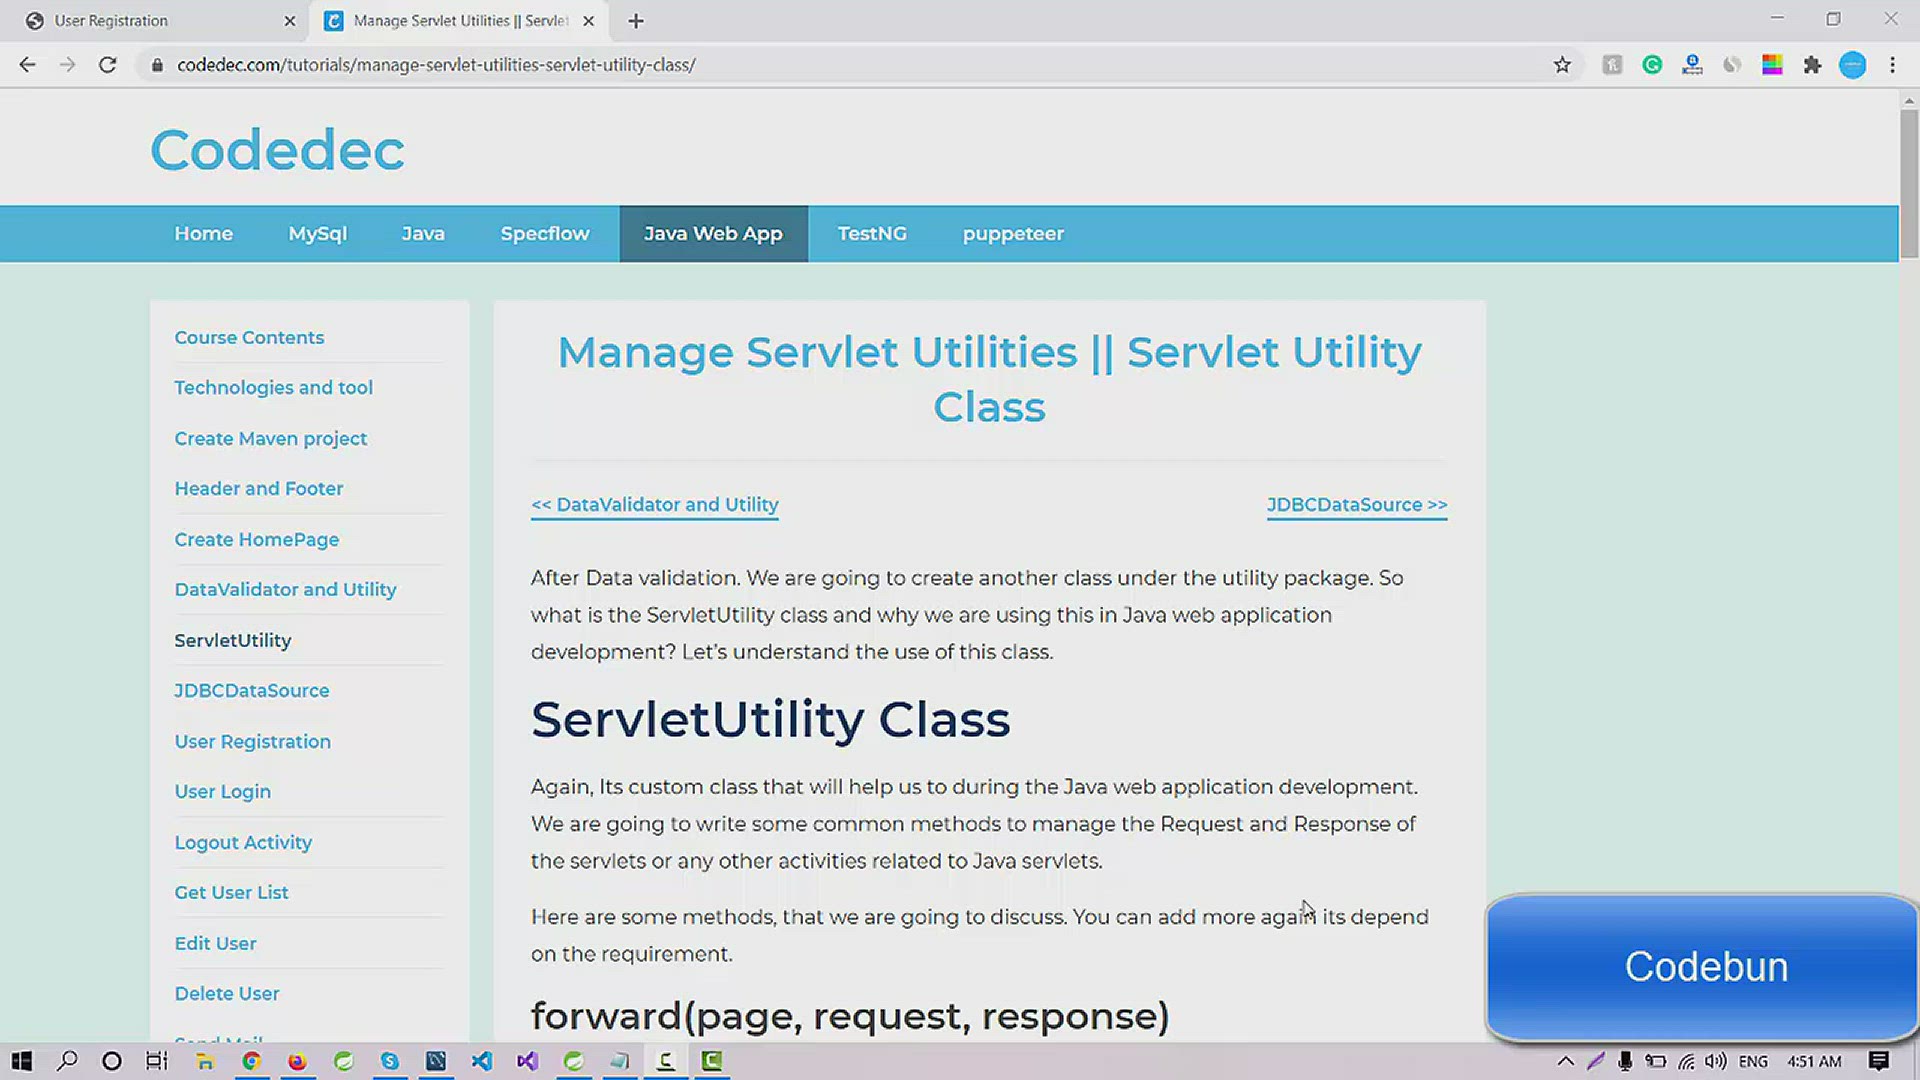
Task: Open File Explorer from the taskbar
Action: pos(205,1061)
